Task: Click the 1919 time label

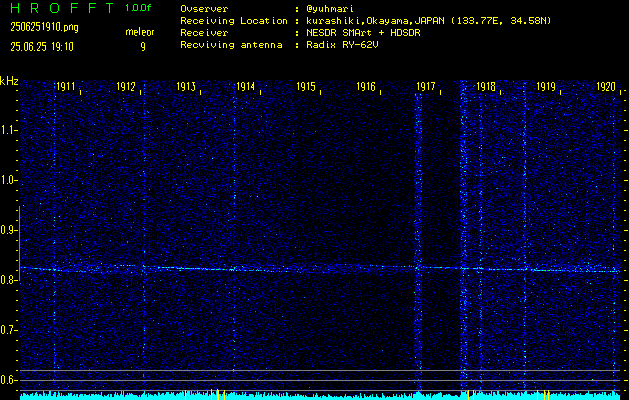Action: pyautogui.click(x=546, y=87)
